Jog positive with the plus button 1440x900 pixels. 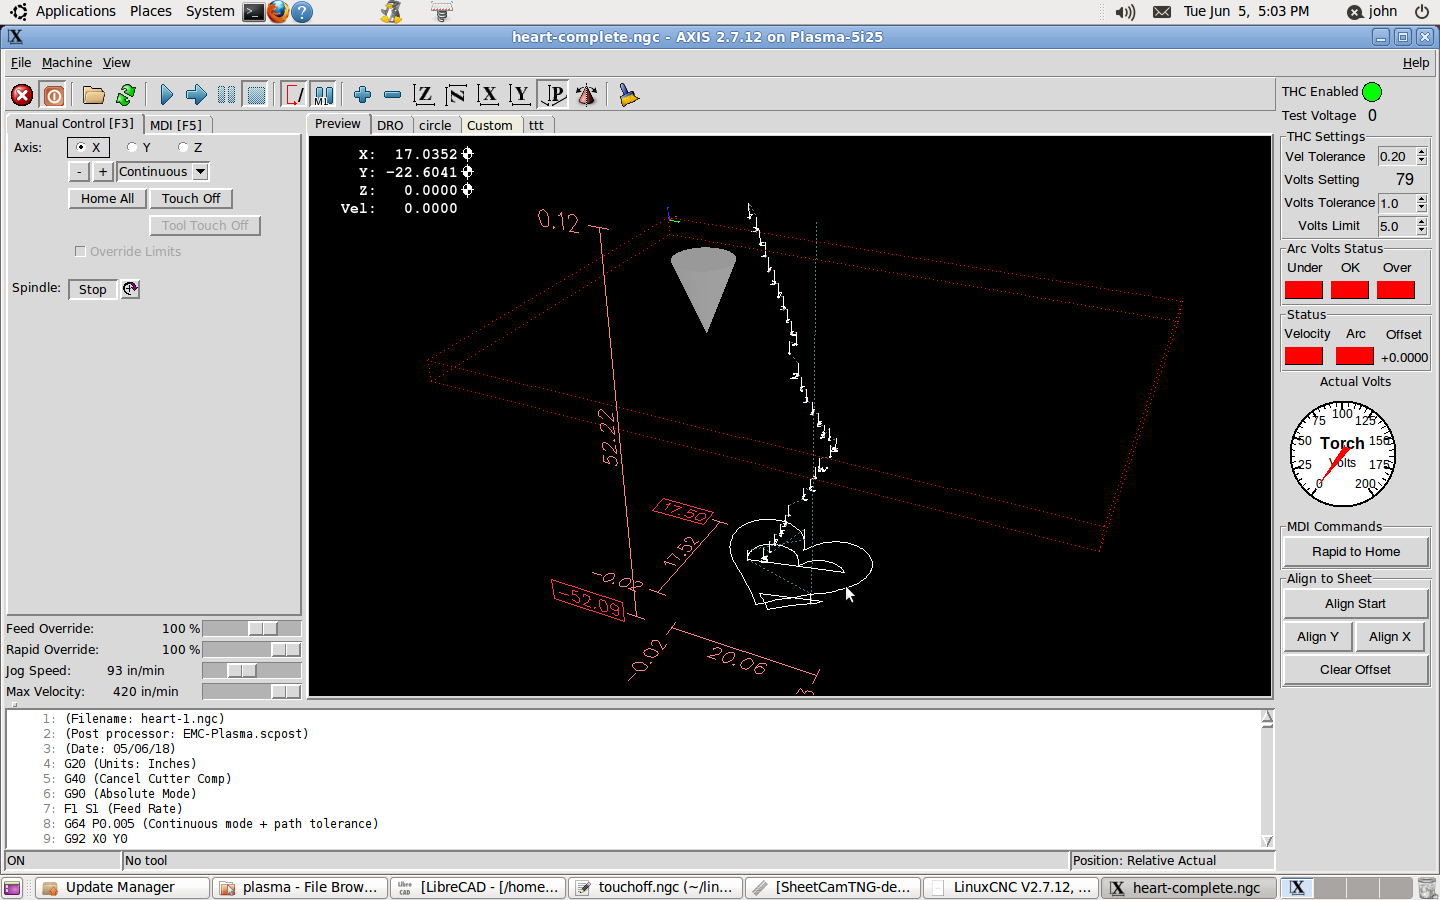coord(103,172)
